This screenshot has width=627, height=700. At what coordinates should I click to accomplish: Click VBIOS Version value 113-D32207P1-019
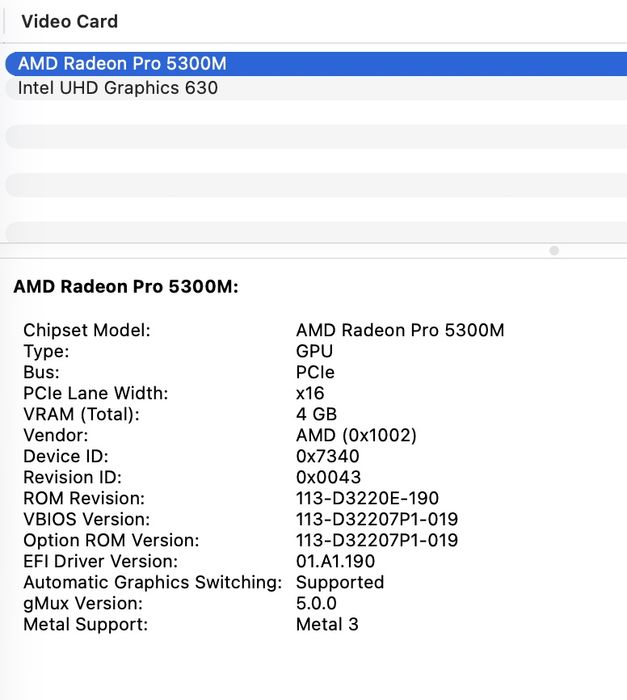coord(377,519)
